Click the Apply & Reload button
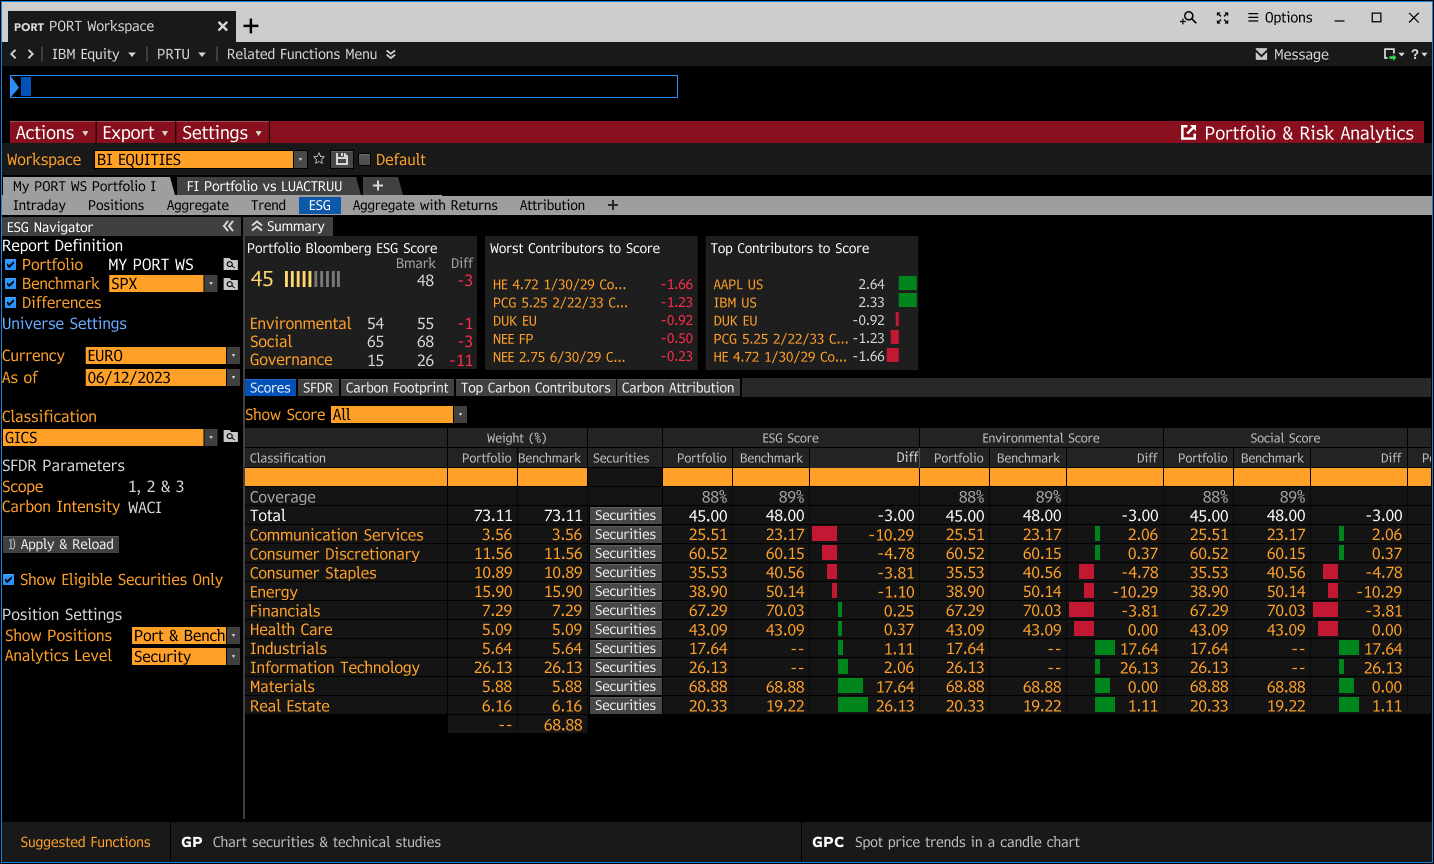This screenshot has width=1434, height=864. point(61,544)
